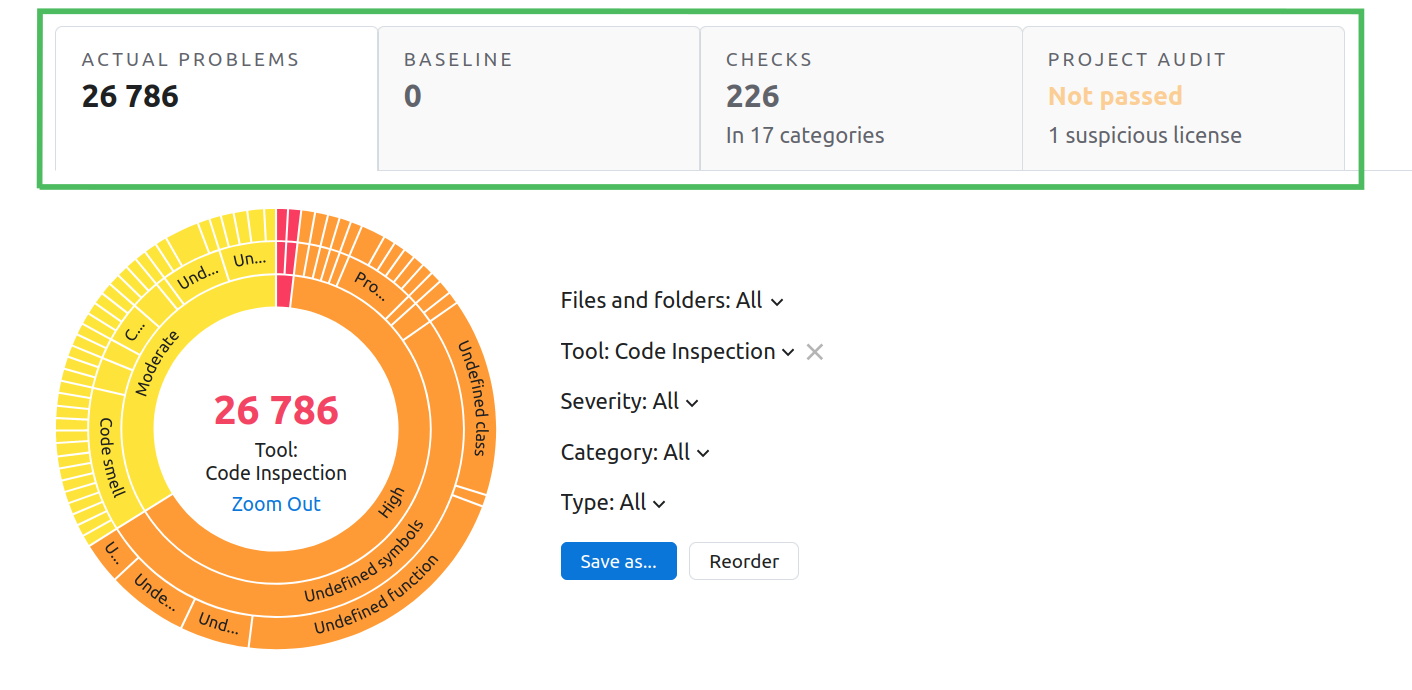Viewport: 1412px width, 690px height.
Task: Click the Zoom Out link
Action: (276, 504)
